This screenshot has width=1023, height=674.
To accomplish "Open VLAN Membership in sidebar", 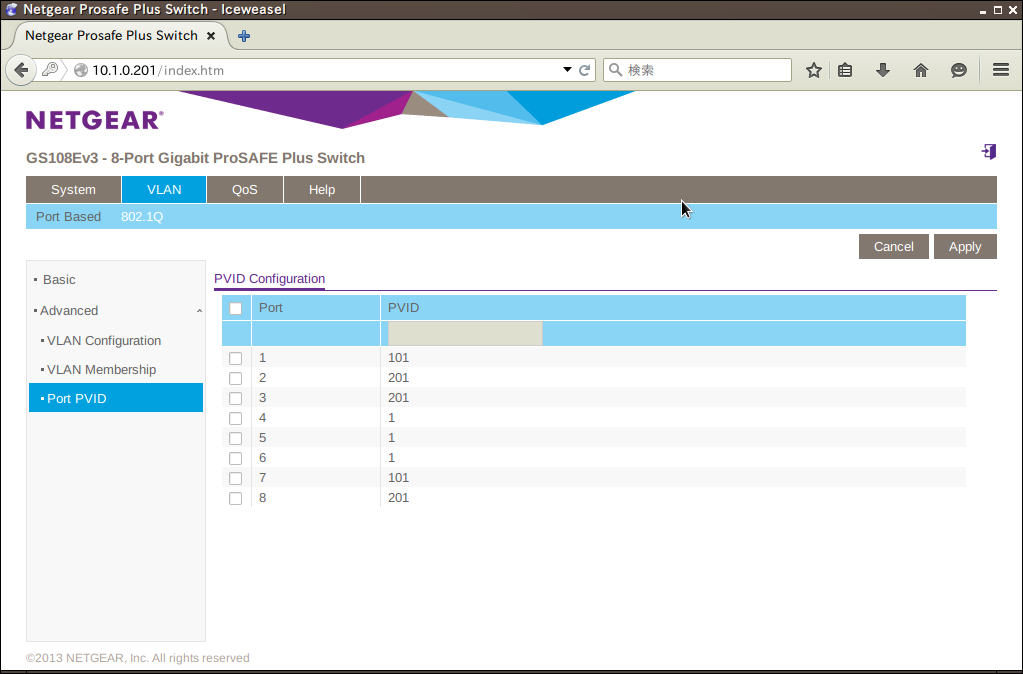I will [101, 369].
